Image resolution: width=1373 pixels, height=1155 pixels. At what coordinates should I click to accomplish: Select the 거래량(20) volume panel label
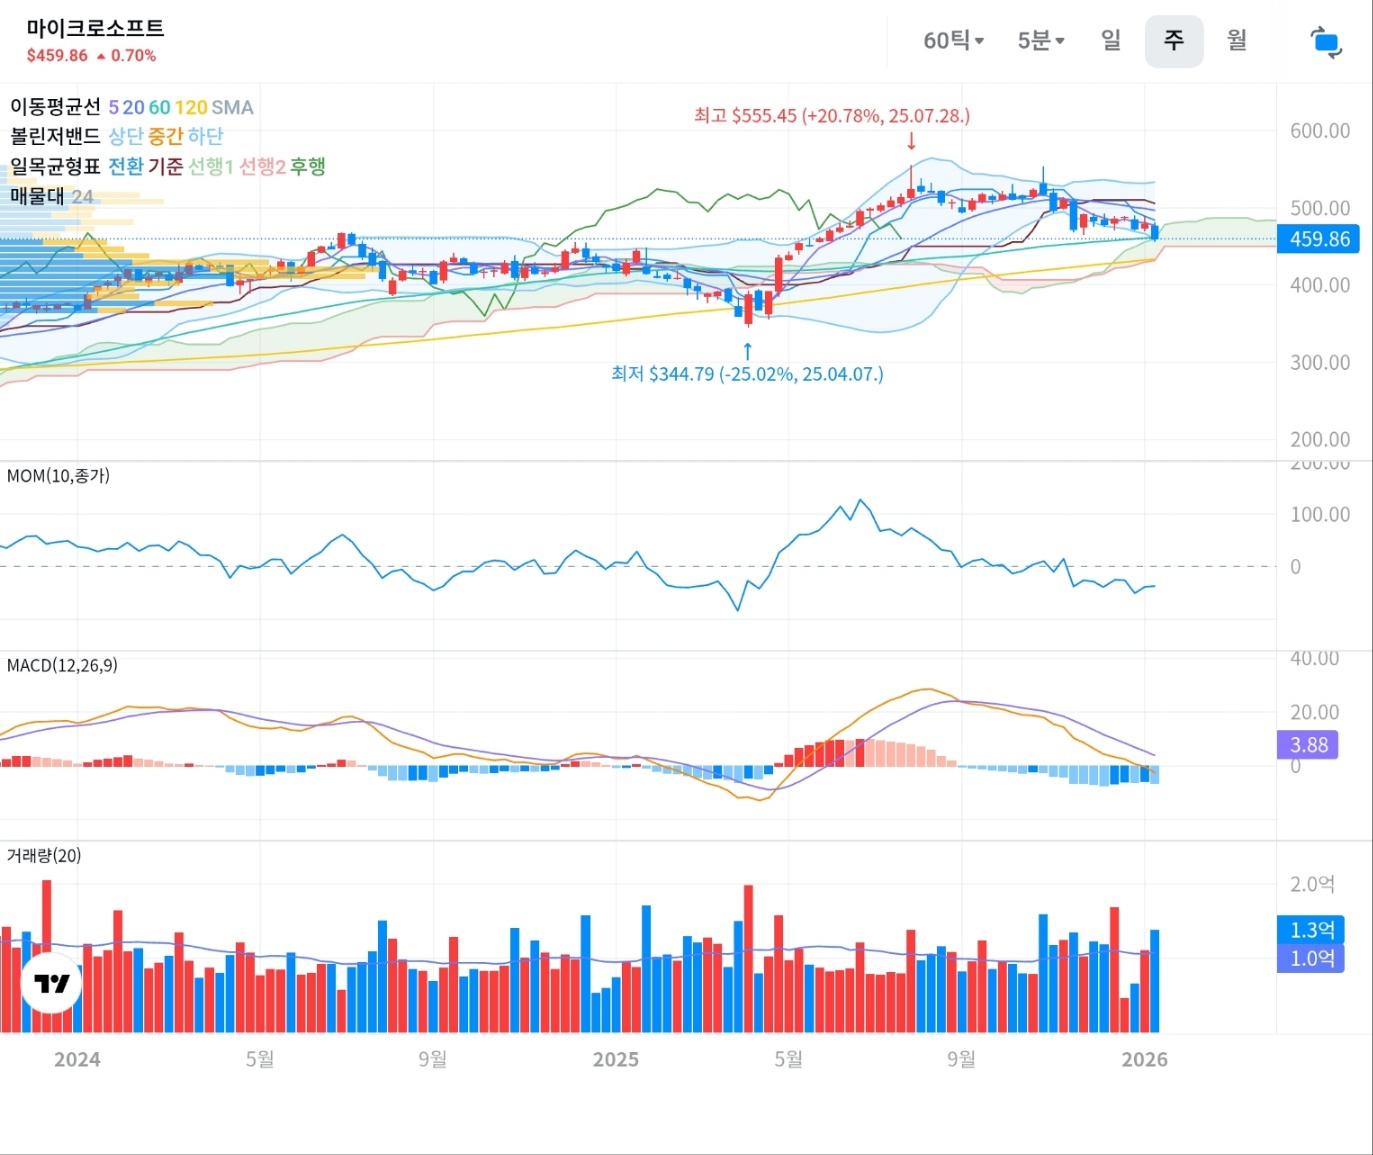coord(44,856)
